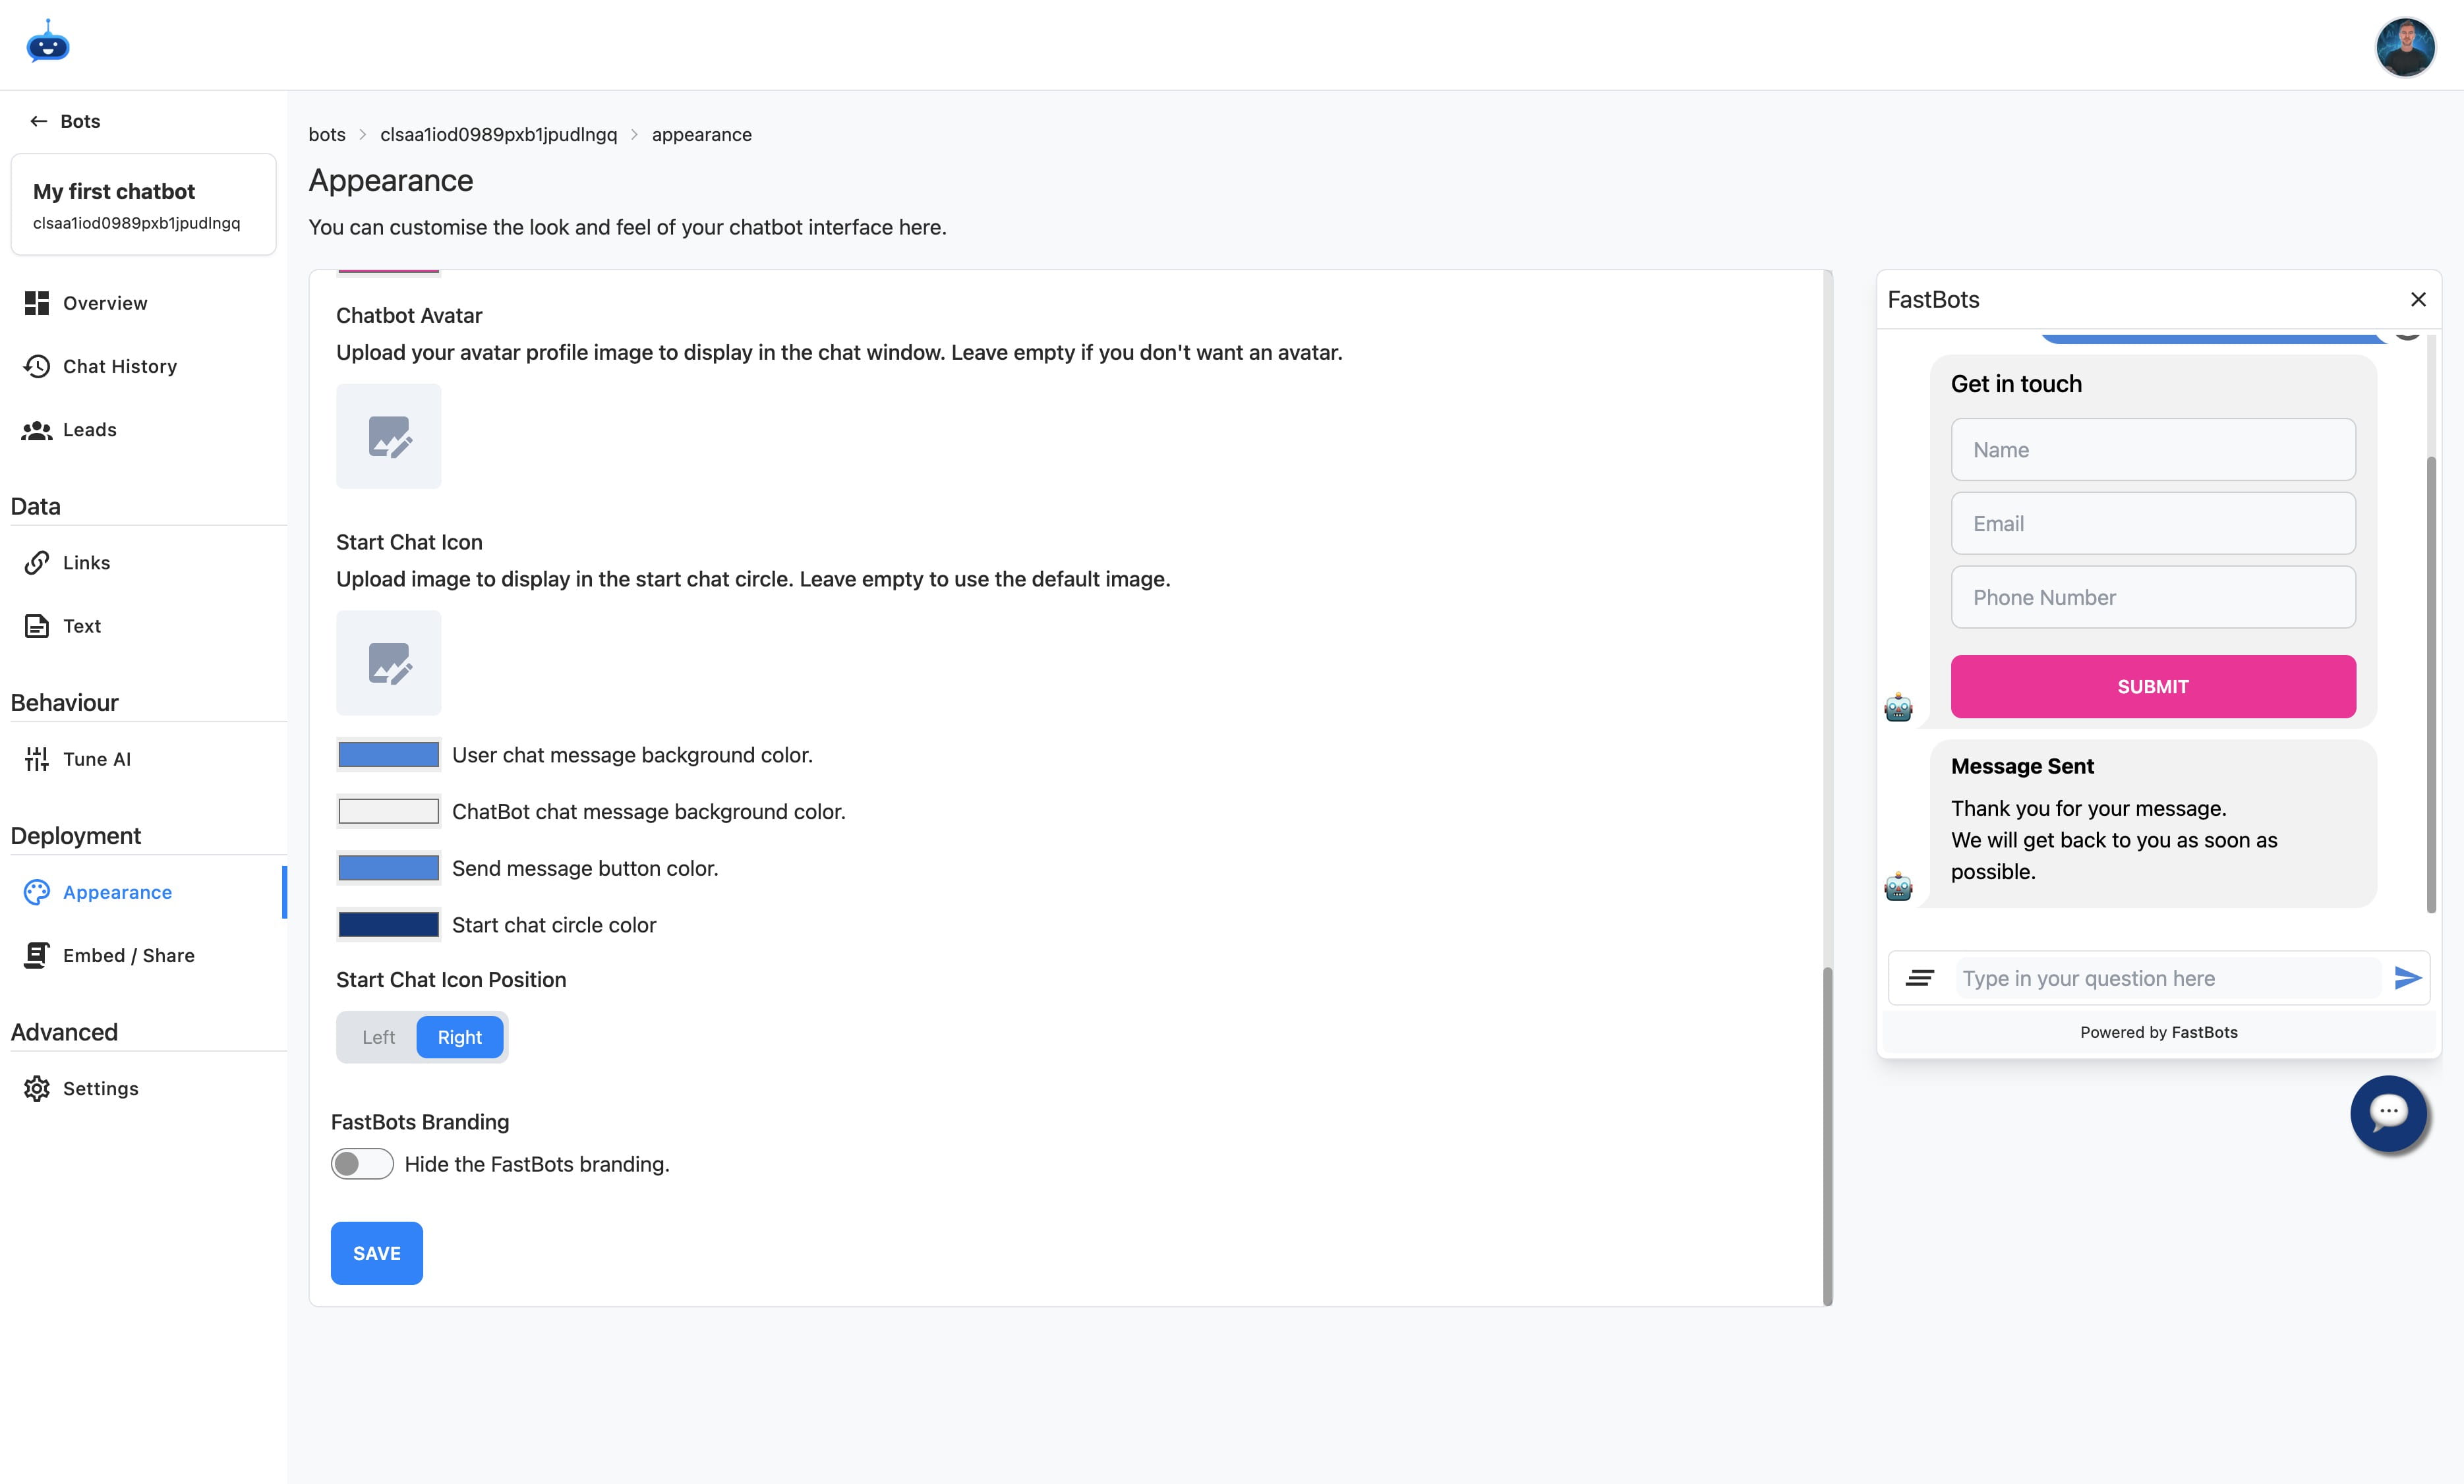This screenshot has width=2464, height=1484.
Task: Click the send message icon in chat preview
Action: [2406, 977]
